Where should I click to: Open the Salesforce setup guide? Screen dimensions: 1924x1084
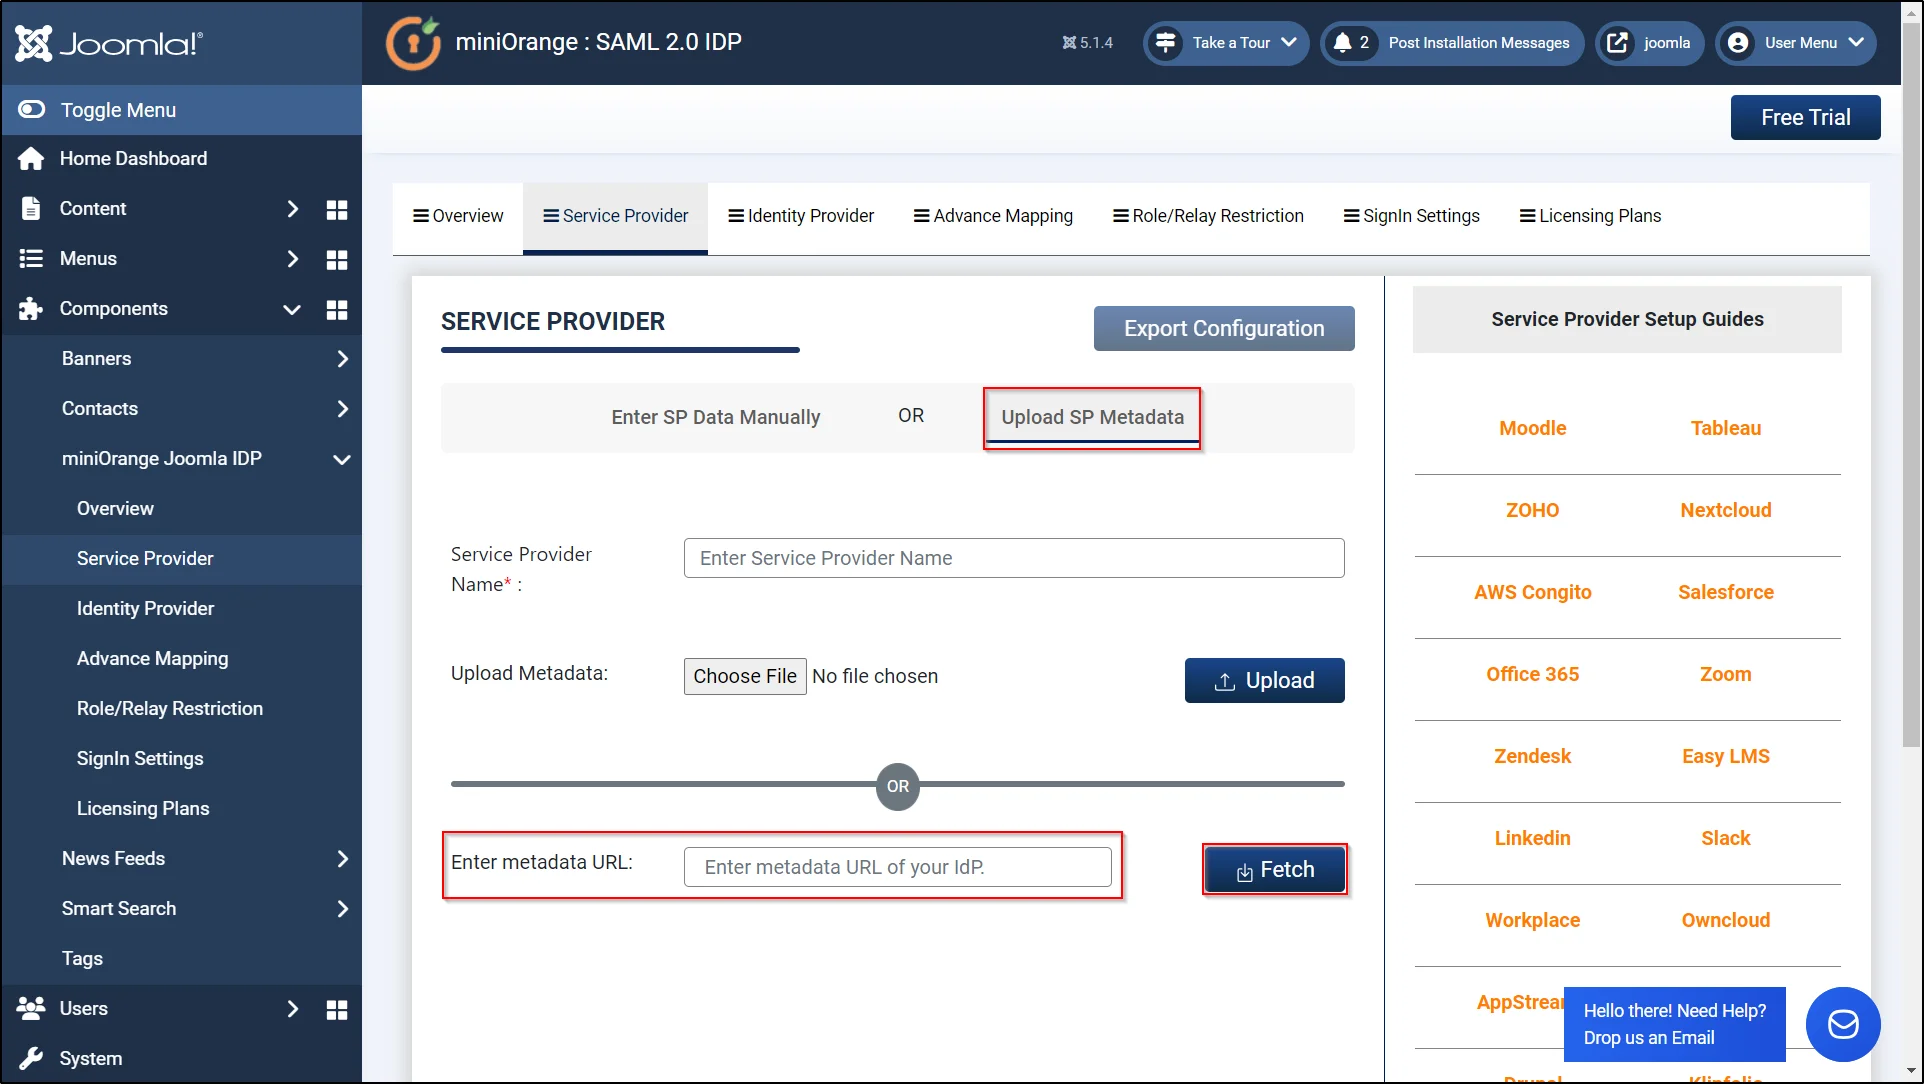pos(1725,592)
